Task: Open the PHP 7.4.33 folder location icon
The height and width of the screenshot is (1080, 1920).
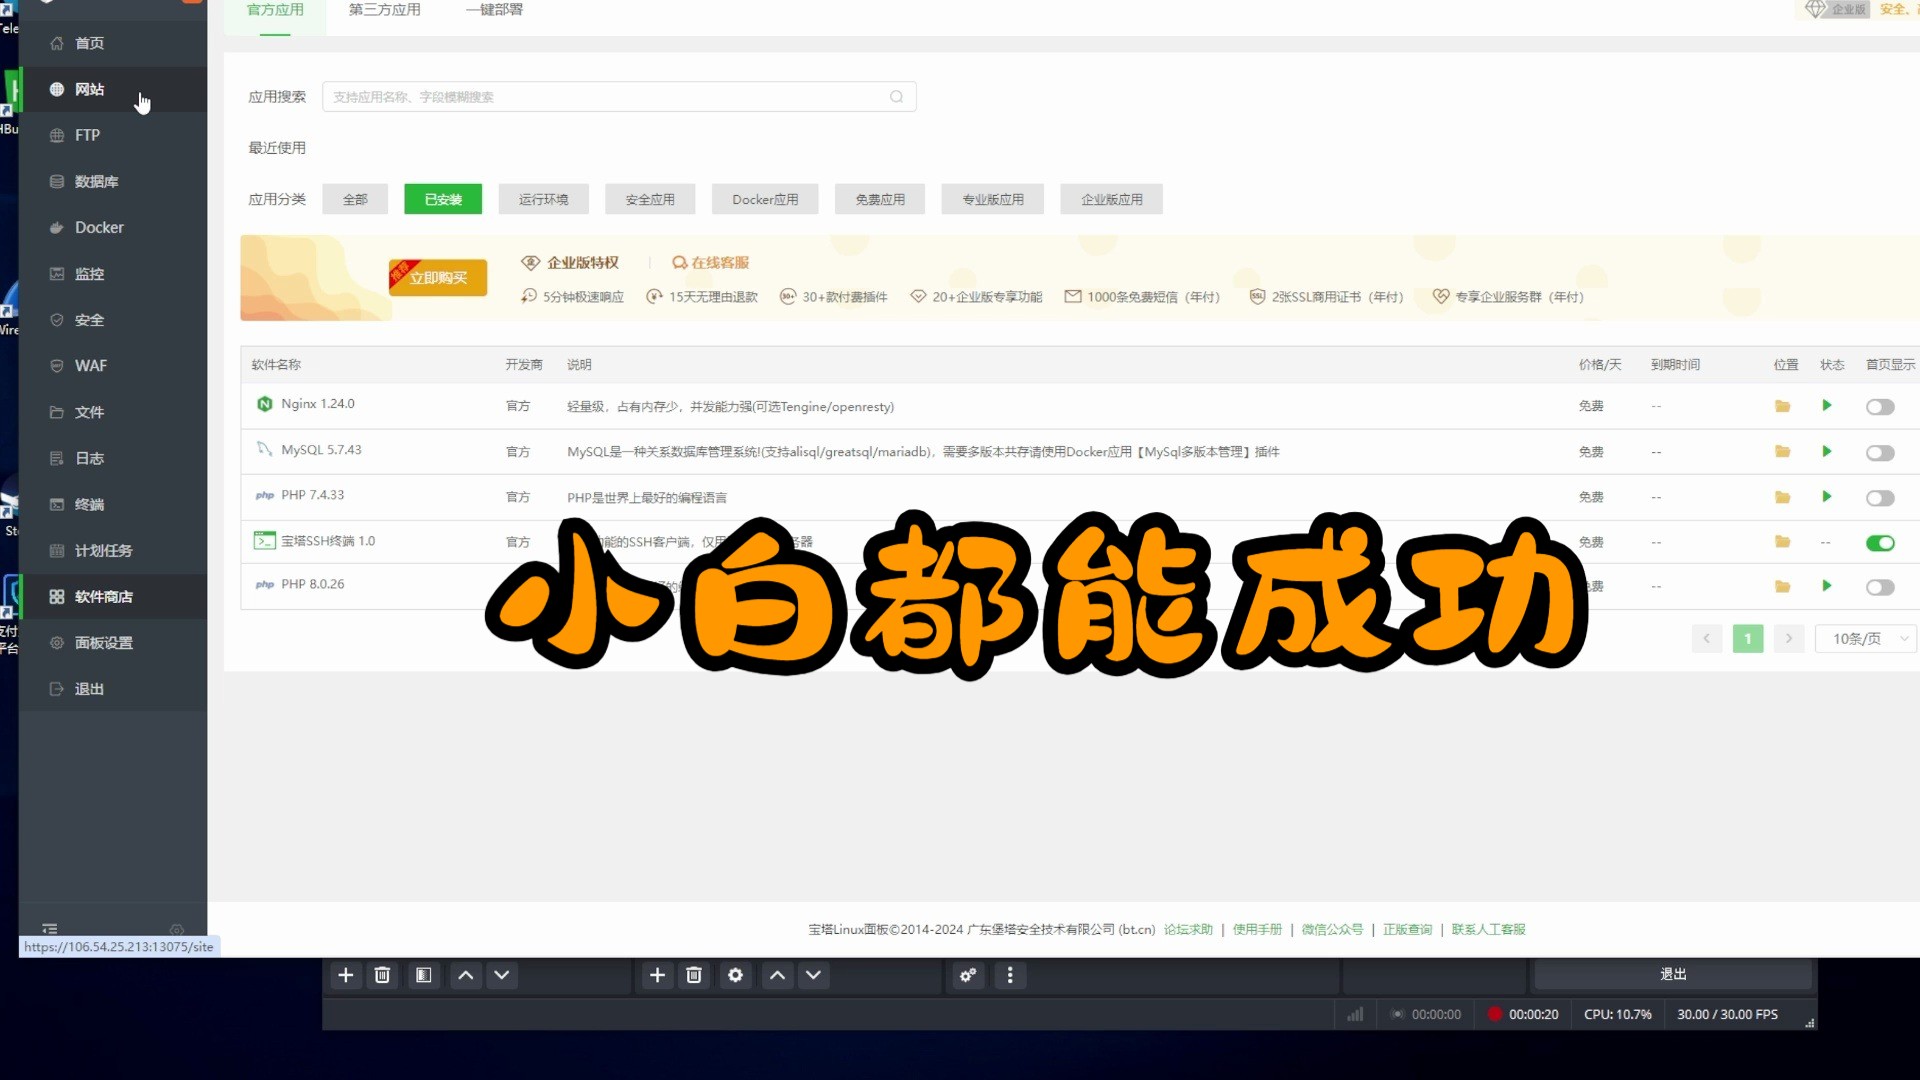Action: (x=1782, y=497)
